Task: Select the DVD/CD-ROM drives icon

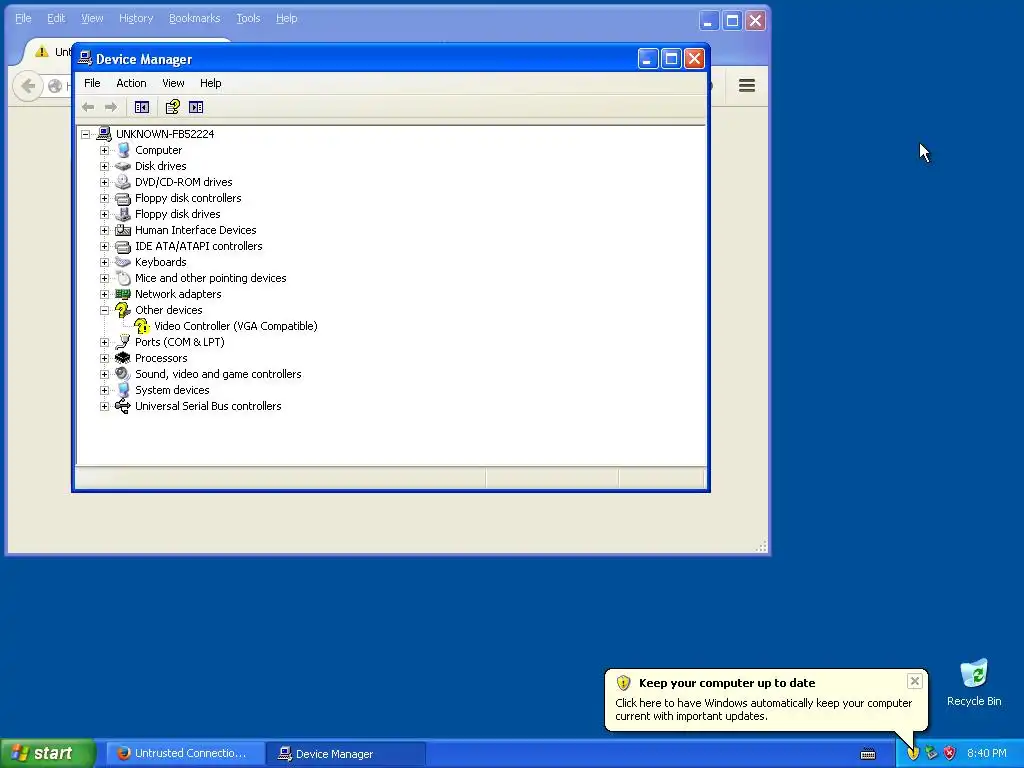Action: (123, 182)
